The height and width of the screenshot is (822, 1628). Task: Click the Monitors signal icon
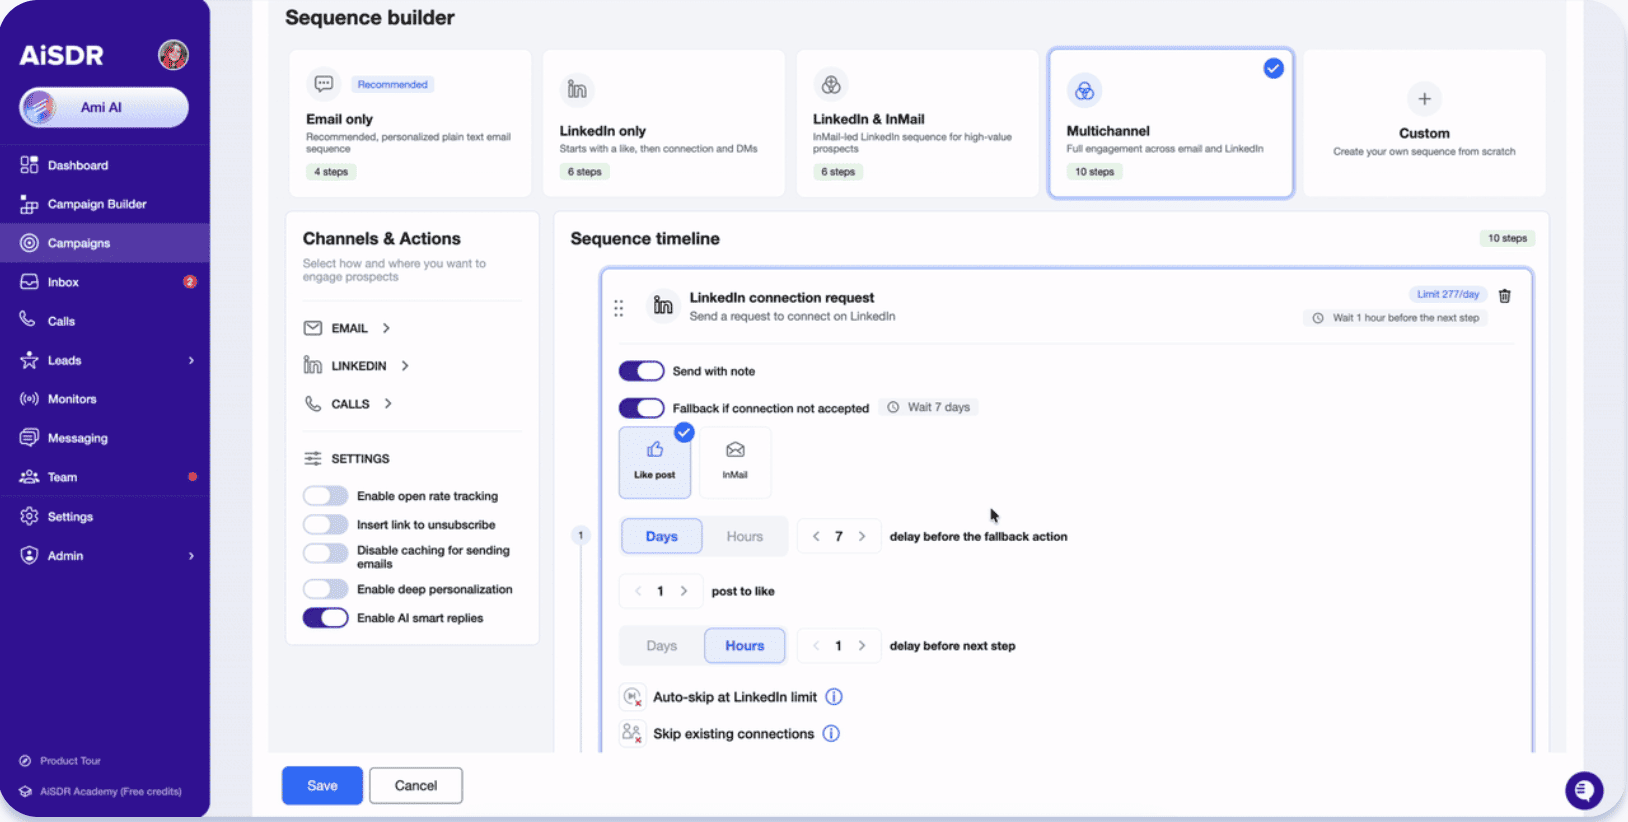pos(29,399)
